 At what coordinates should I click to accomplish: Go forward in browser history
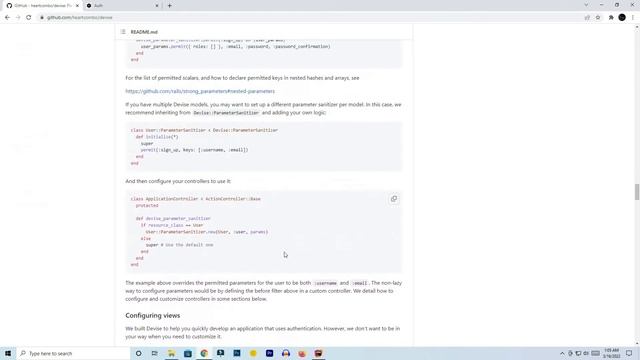click(18, 18)
